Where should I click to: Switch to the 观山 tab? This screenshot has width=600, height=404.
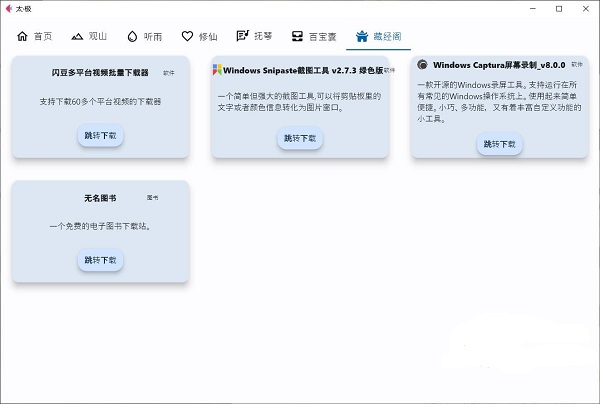click(89, 36)
